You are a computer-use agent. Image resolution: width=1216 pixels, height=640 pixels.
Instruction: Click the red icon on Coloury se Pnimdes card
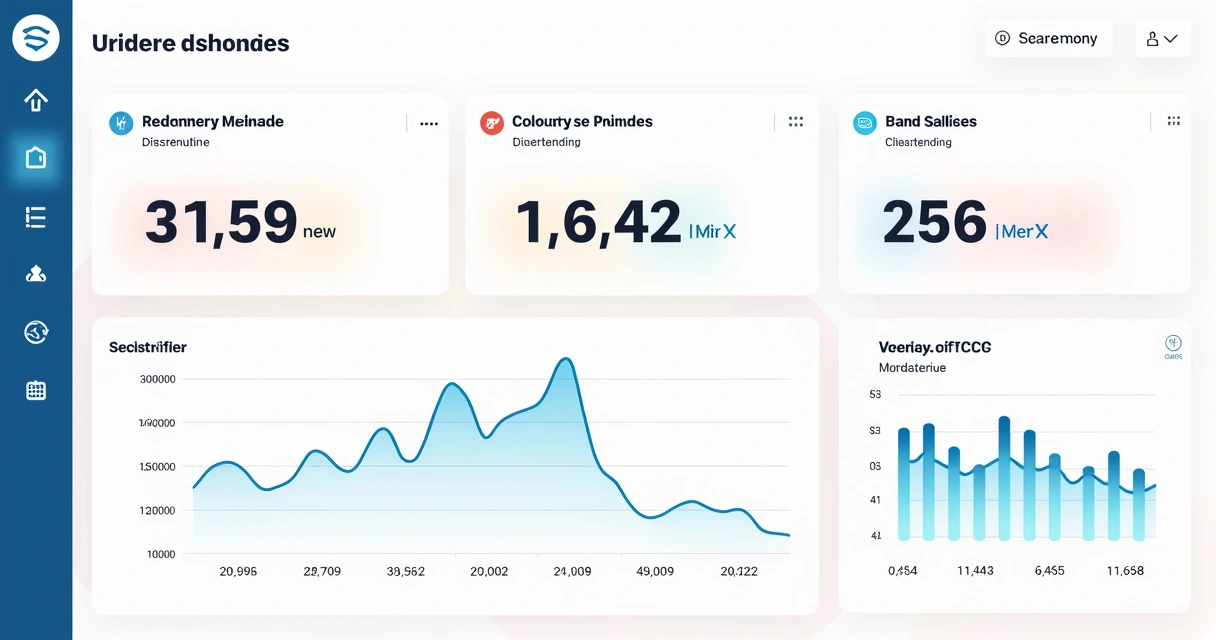pos(491,122)
